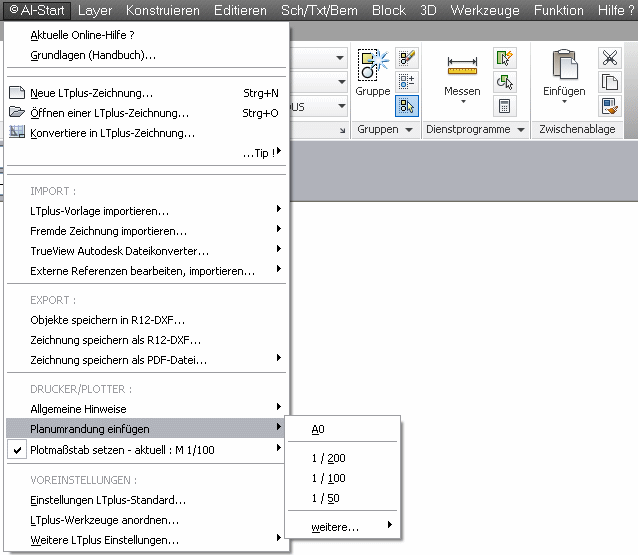Viewport: 638px width, 555px height.
Task: Expand TrueView Autodesk Dateikonverter submenu
Action: (x=146, y=251)
